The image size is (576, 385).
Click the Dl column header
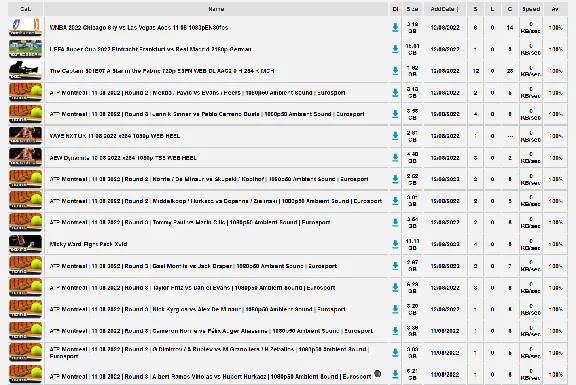pos(395,9)
